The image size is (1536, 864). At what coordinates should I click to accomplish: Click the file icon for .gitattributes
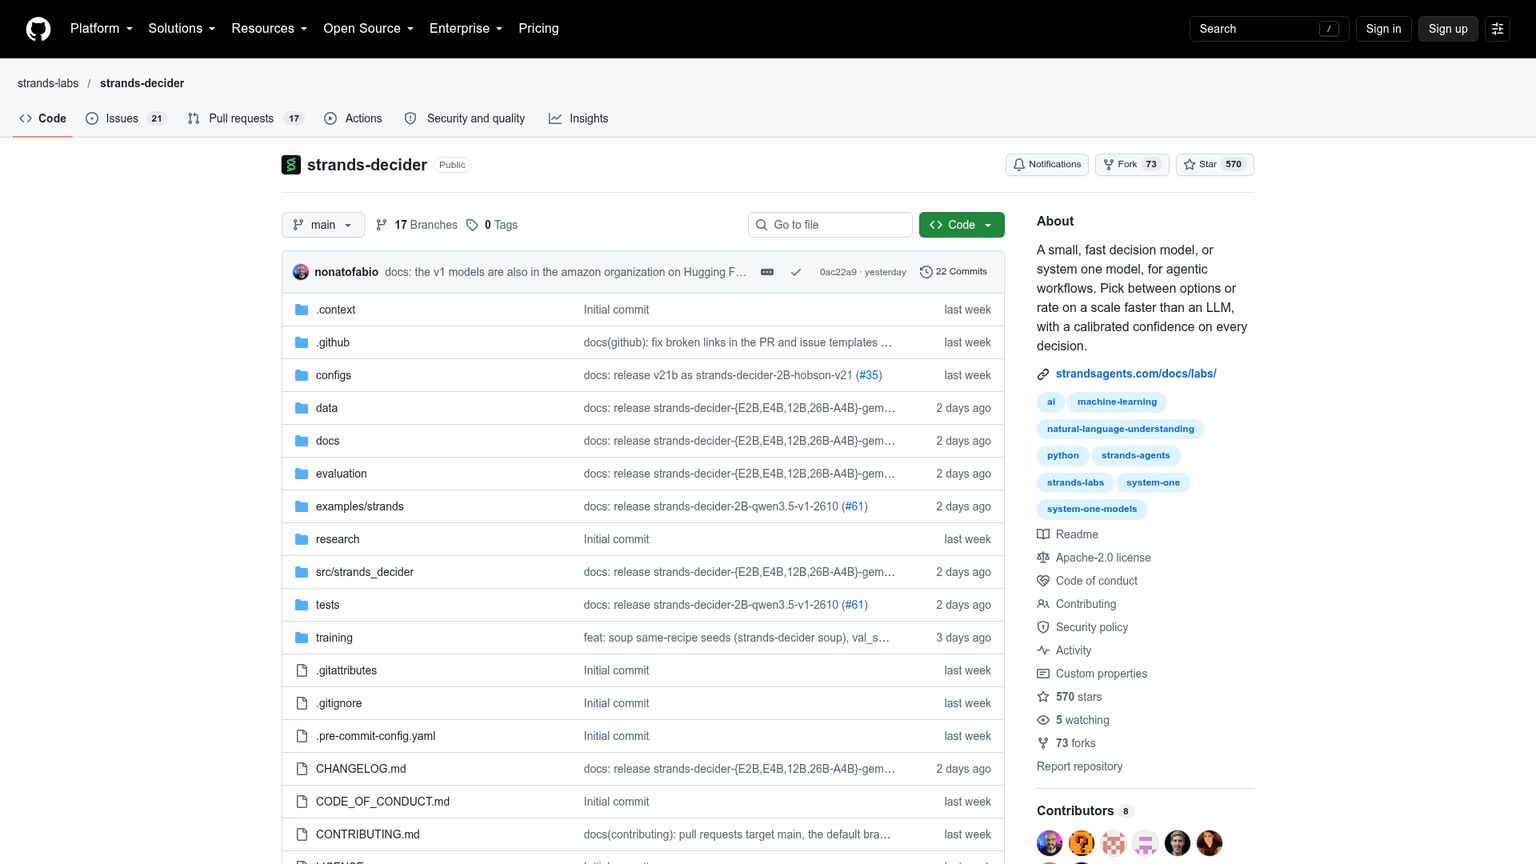coord(302,670)
